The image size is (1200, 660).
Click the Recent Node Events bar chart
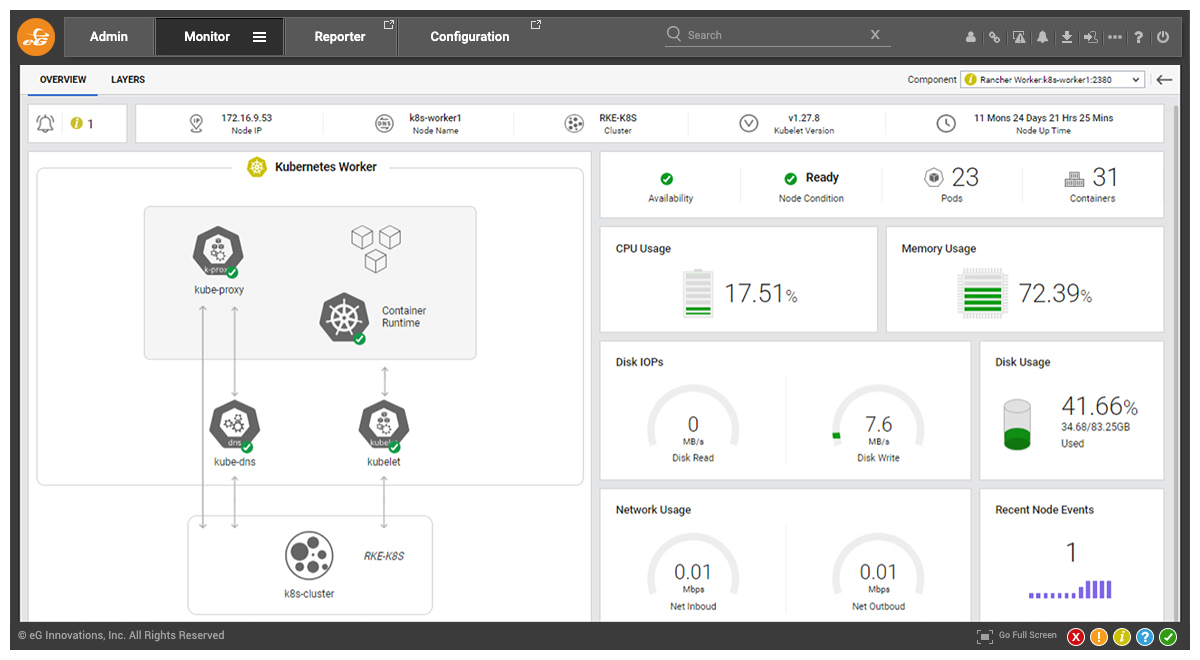1071,590
